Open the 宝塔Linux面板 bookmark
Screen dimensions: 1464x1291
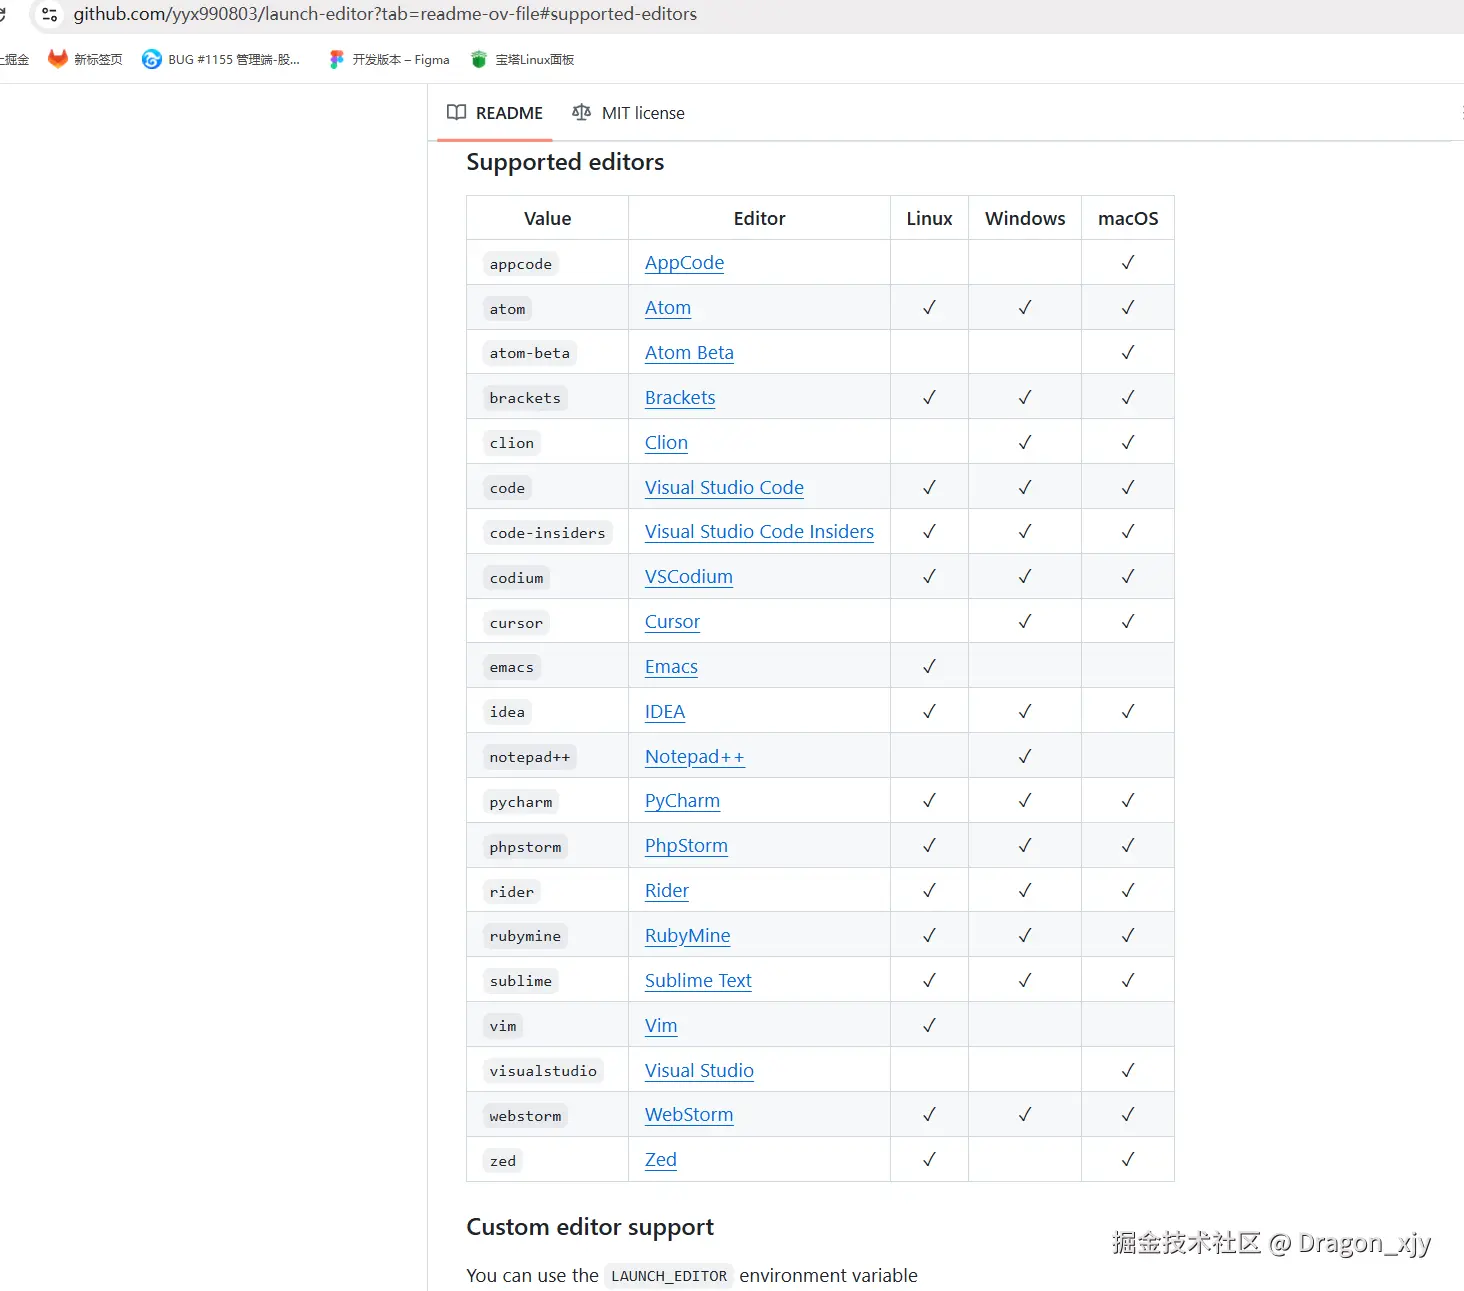coord(522,59)
